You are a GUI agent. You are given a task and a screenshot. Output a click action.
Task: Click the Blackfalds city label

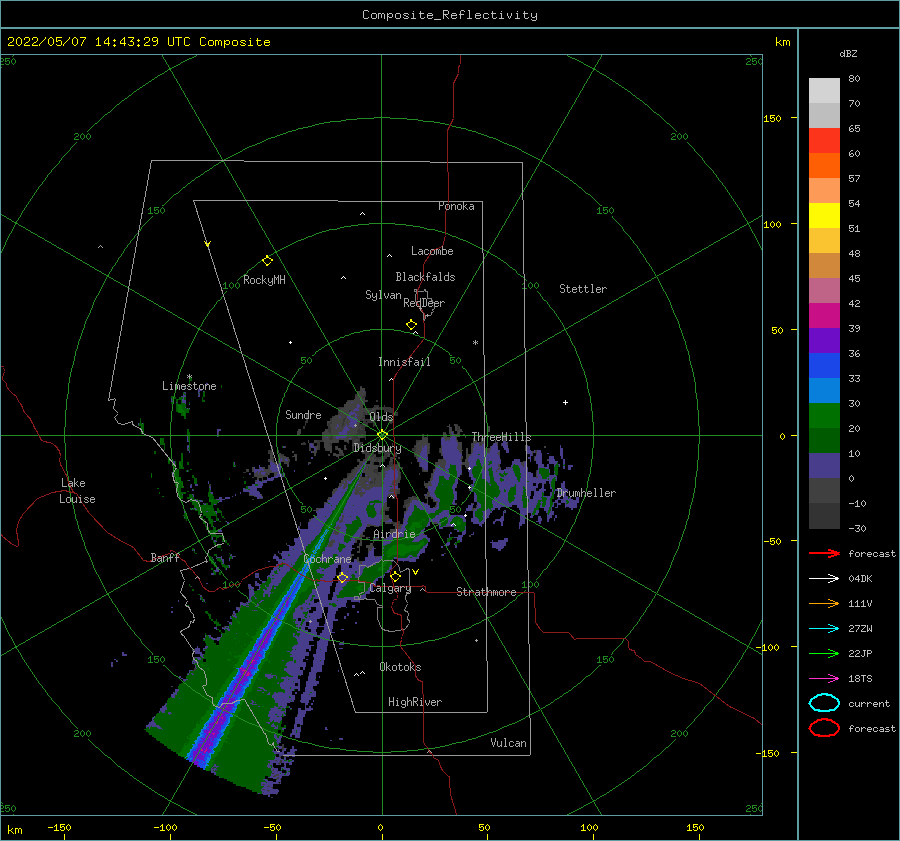coord(425,277)
